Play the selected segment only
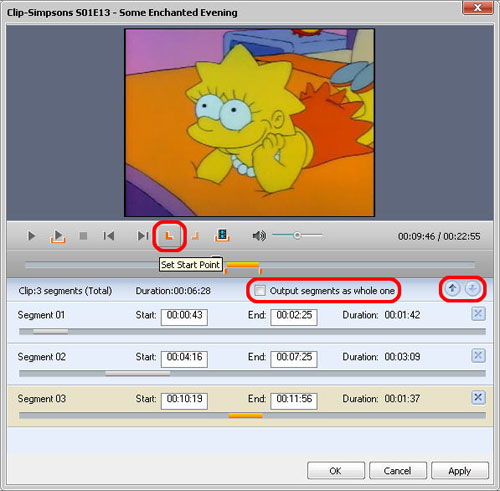 coord(58,236)
